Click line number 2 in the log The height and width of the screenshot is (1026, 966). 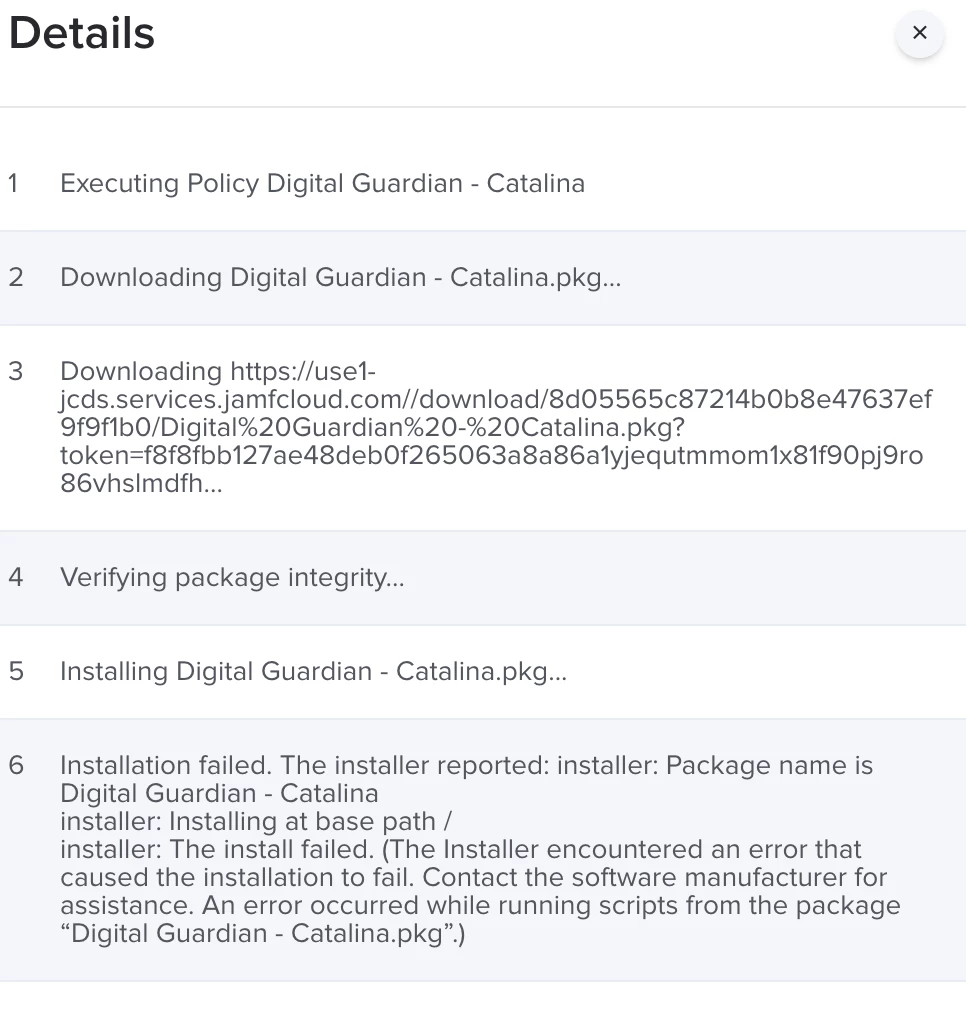pyautogui.click(x=15, y=278)
